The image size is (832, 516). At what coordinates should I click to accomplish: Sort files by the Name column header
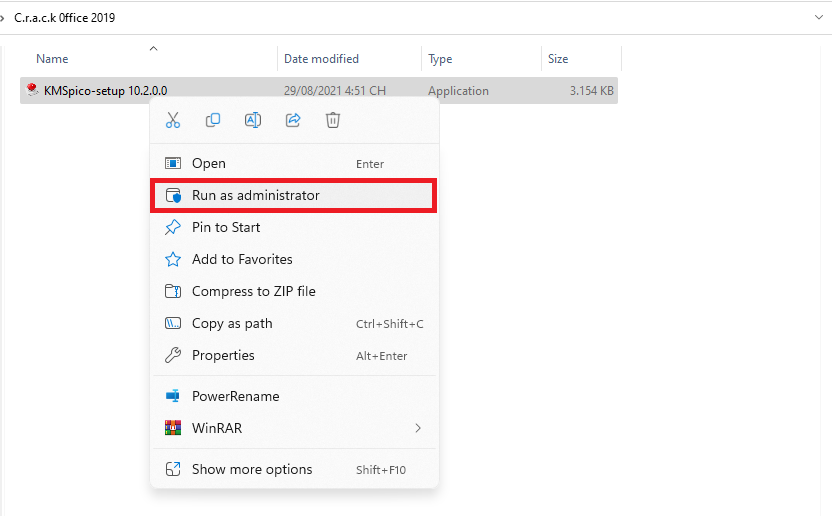pos(52,59)
